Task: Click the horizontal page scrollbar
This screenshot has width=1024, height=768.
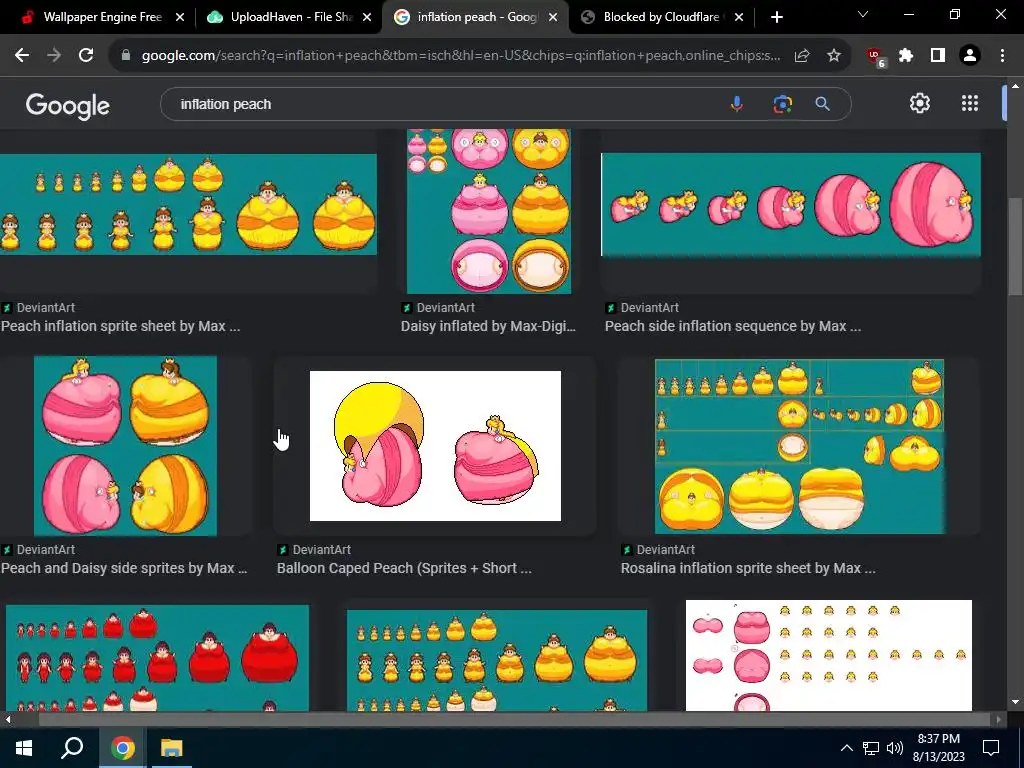Action: [x=515, y=720]
